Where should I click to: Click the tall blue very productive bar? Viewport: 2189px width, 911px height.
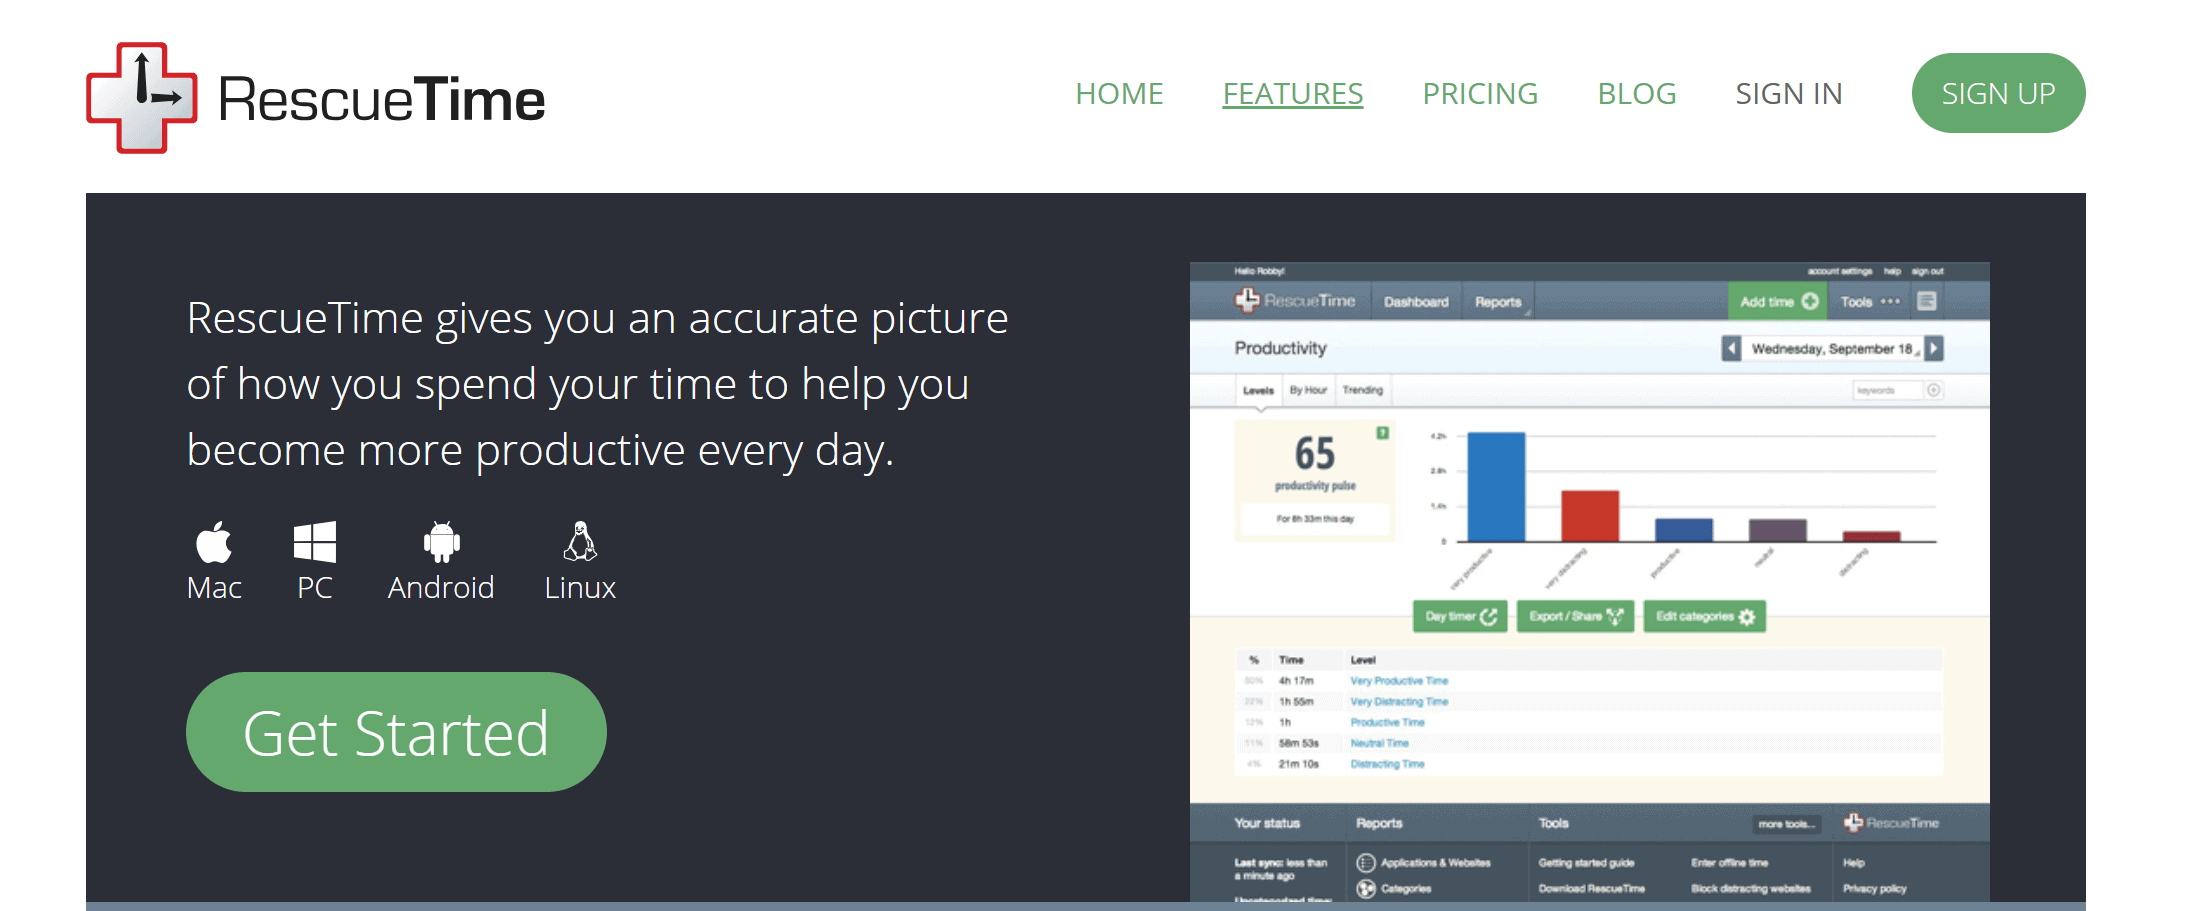1496,487
